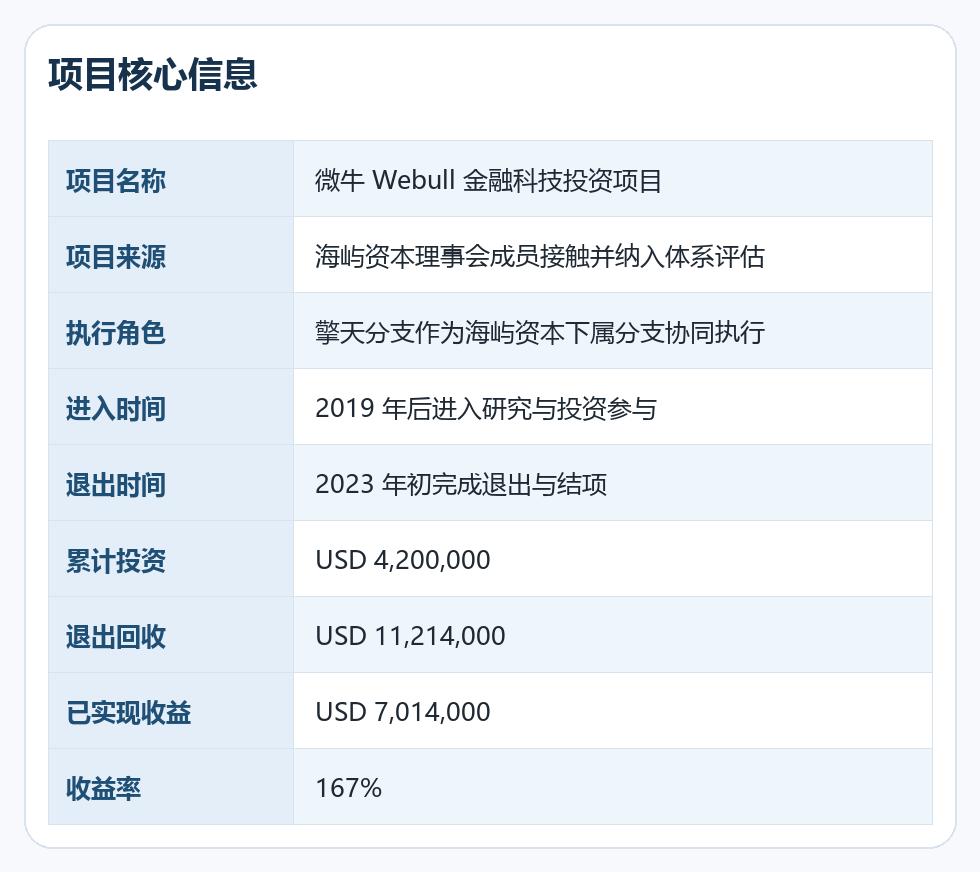The image size is (980, 872).
Task: Select 海屿资本理事会成员接触并纳入体系评估 text
Action: point(540,257)
